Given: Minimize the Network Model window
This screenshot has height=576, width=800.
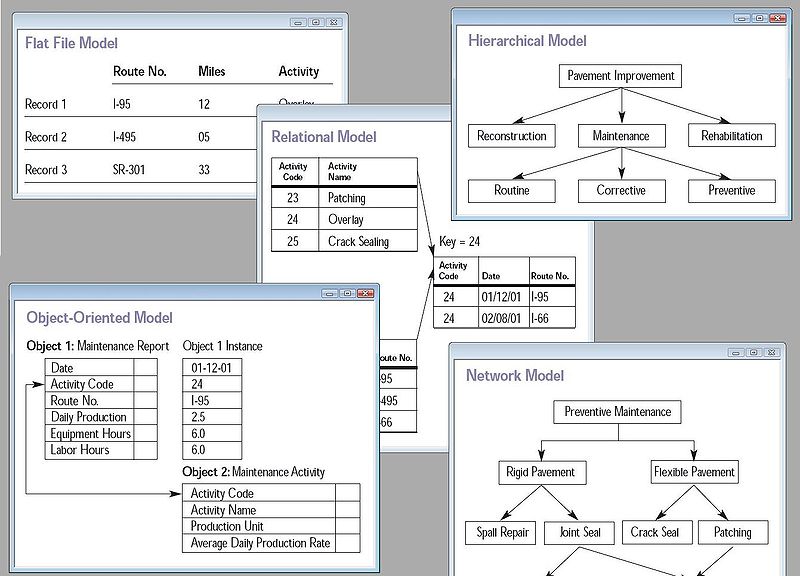Looking at the screenshot, I should click(736, 353).
